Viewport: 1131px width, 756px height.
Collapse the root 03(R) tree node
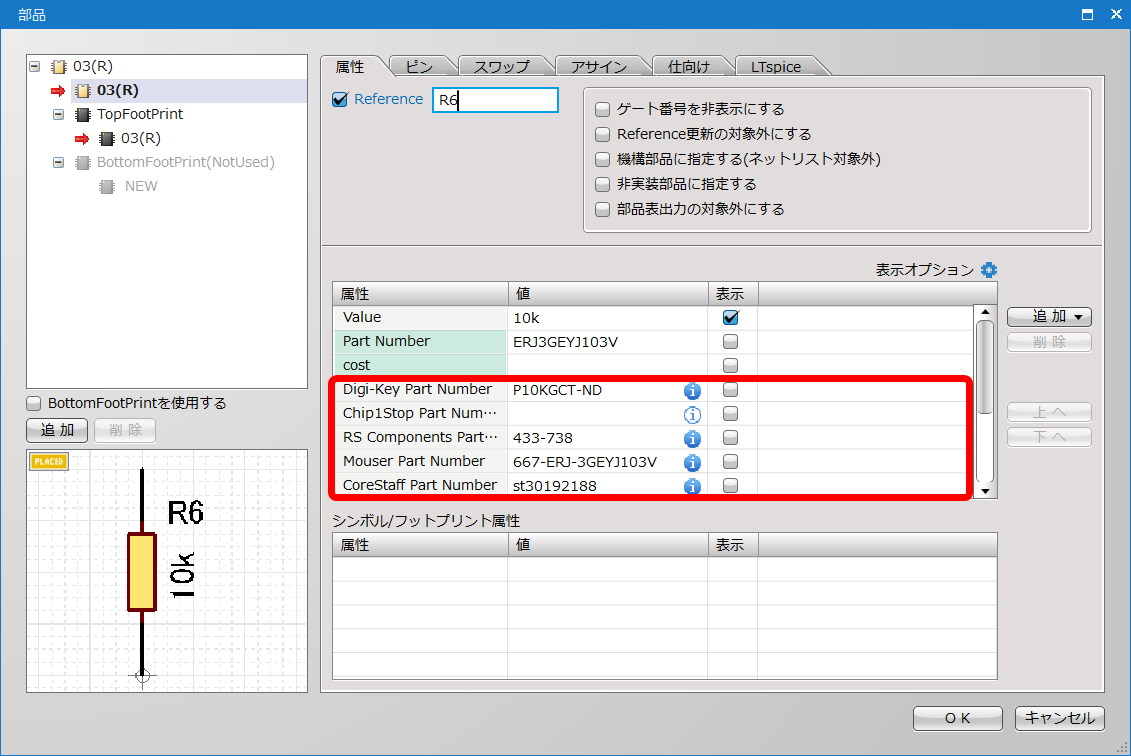[35, 66]
